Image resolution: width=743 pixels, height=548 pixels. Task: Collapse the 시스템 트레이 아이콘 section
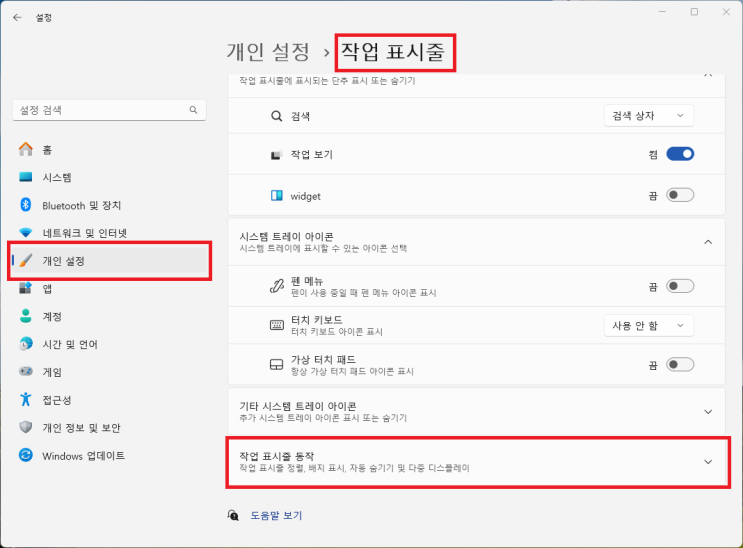708,242
